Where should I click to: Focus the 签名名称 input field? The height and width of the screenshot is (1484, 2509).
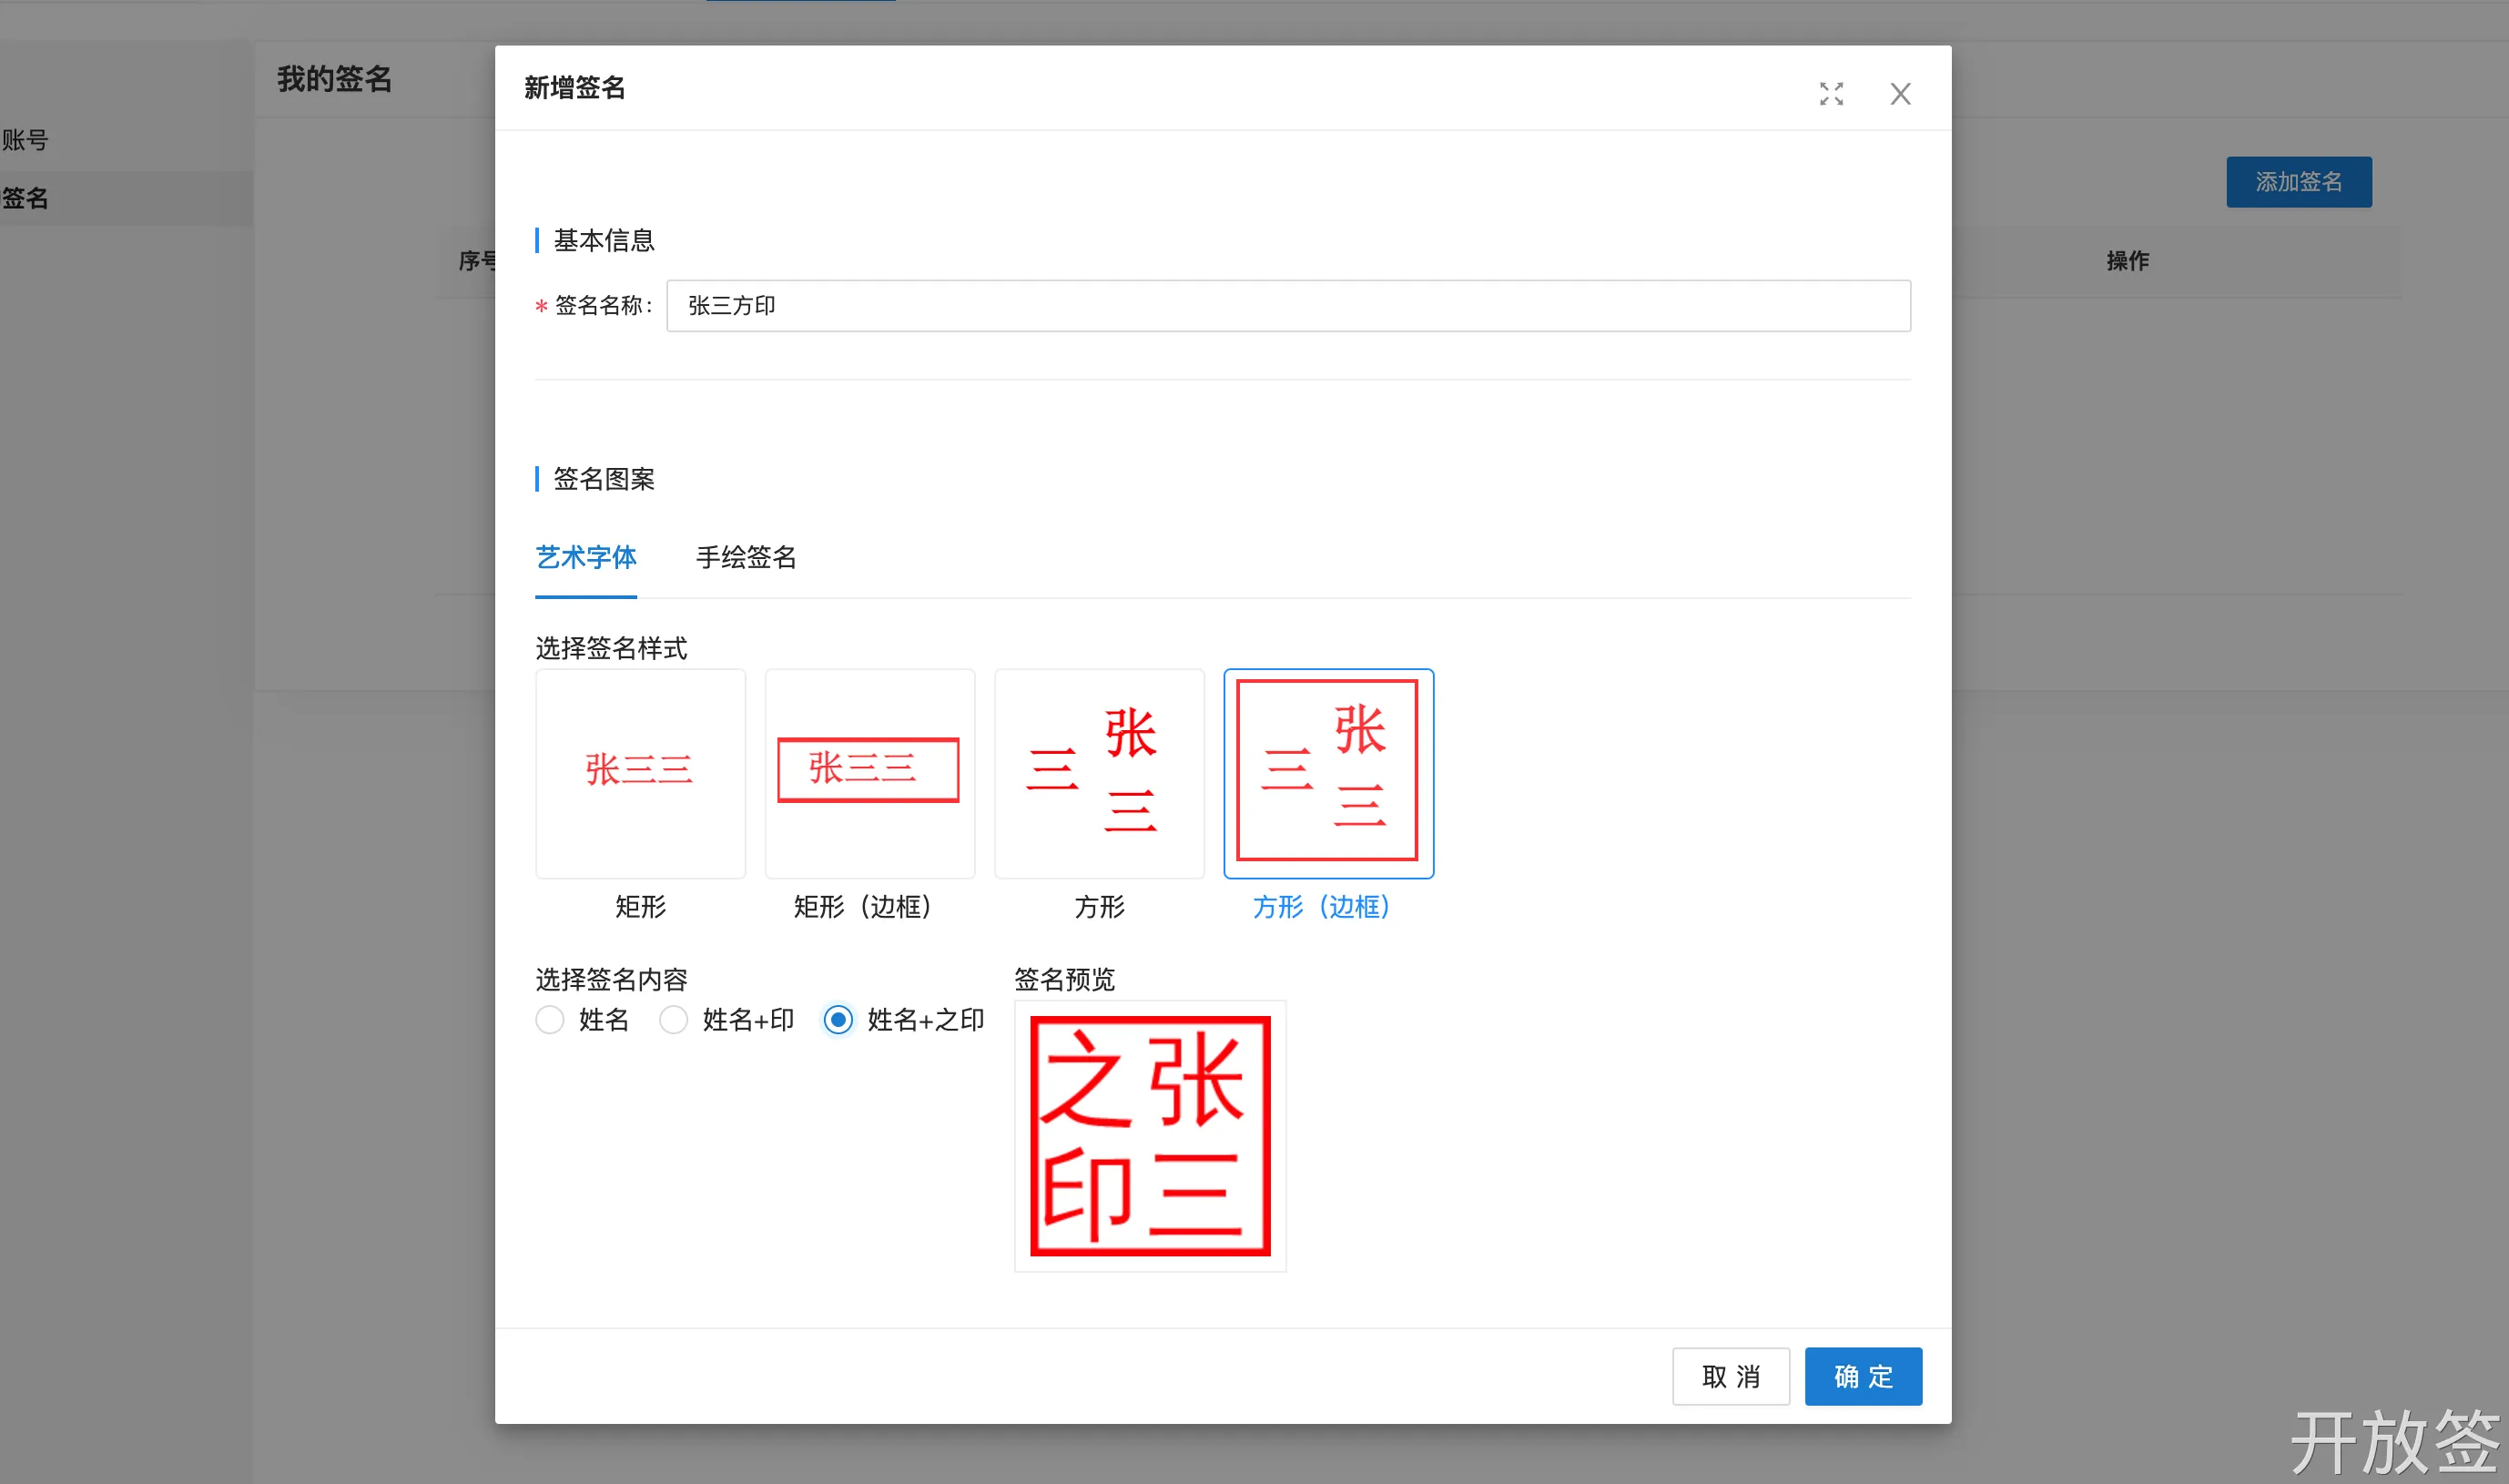point(1288,306)
